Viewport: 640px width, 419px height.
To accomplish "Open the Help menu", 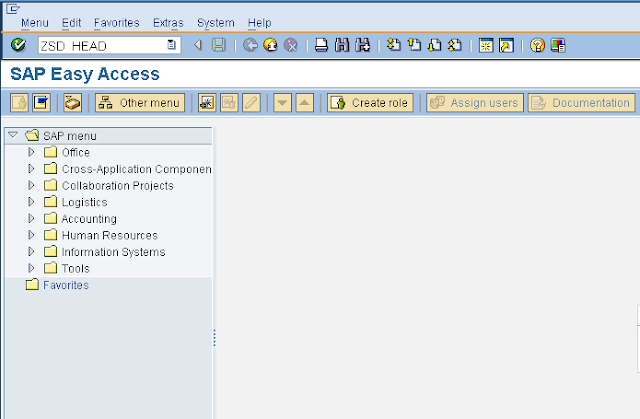I will point(260,23).
